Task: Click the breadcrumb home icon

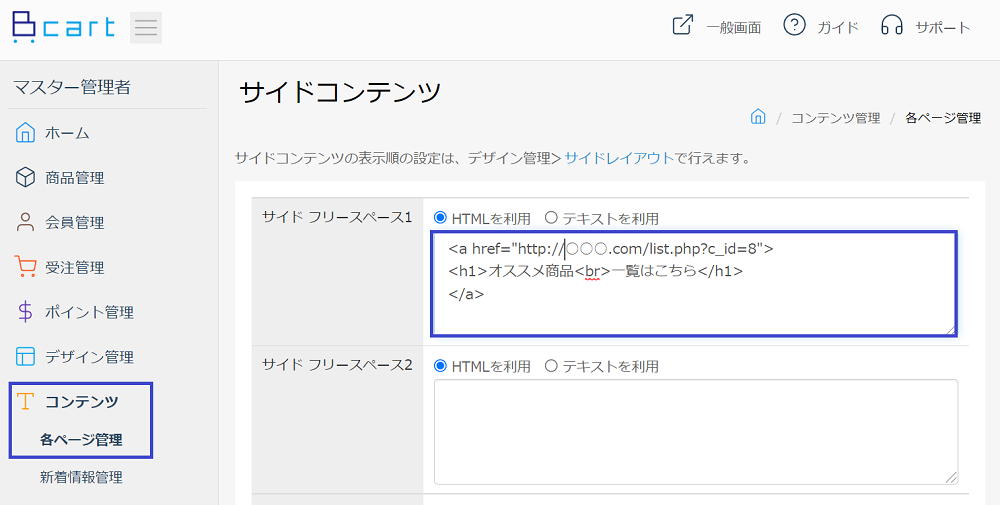Action: (x=758, y=117)
